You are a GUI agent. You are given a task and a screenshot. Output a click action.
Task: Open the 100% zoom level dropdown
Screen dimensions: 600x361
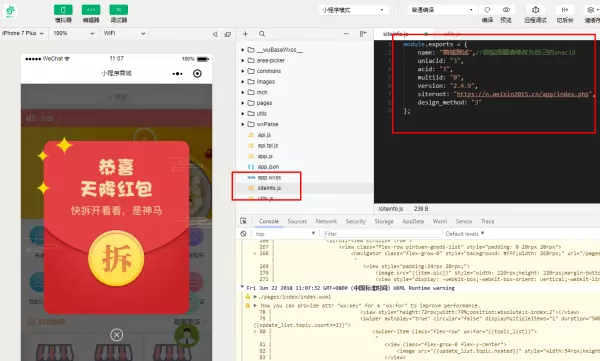click(x=74, y=33)
